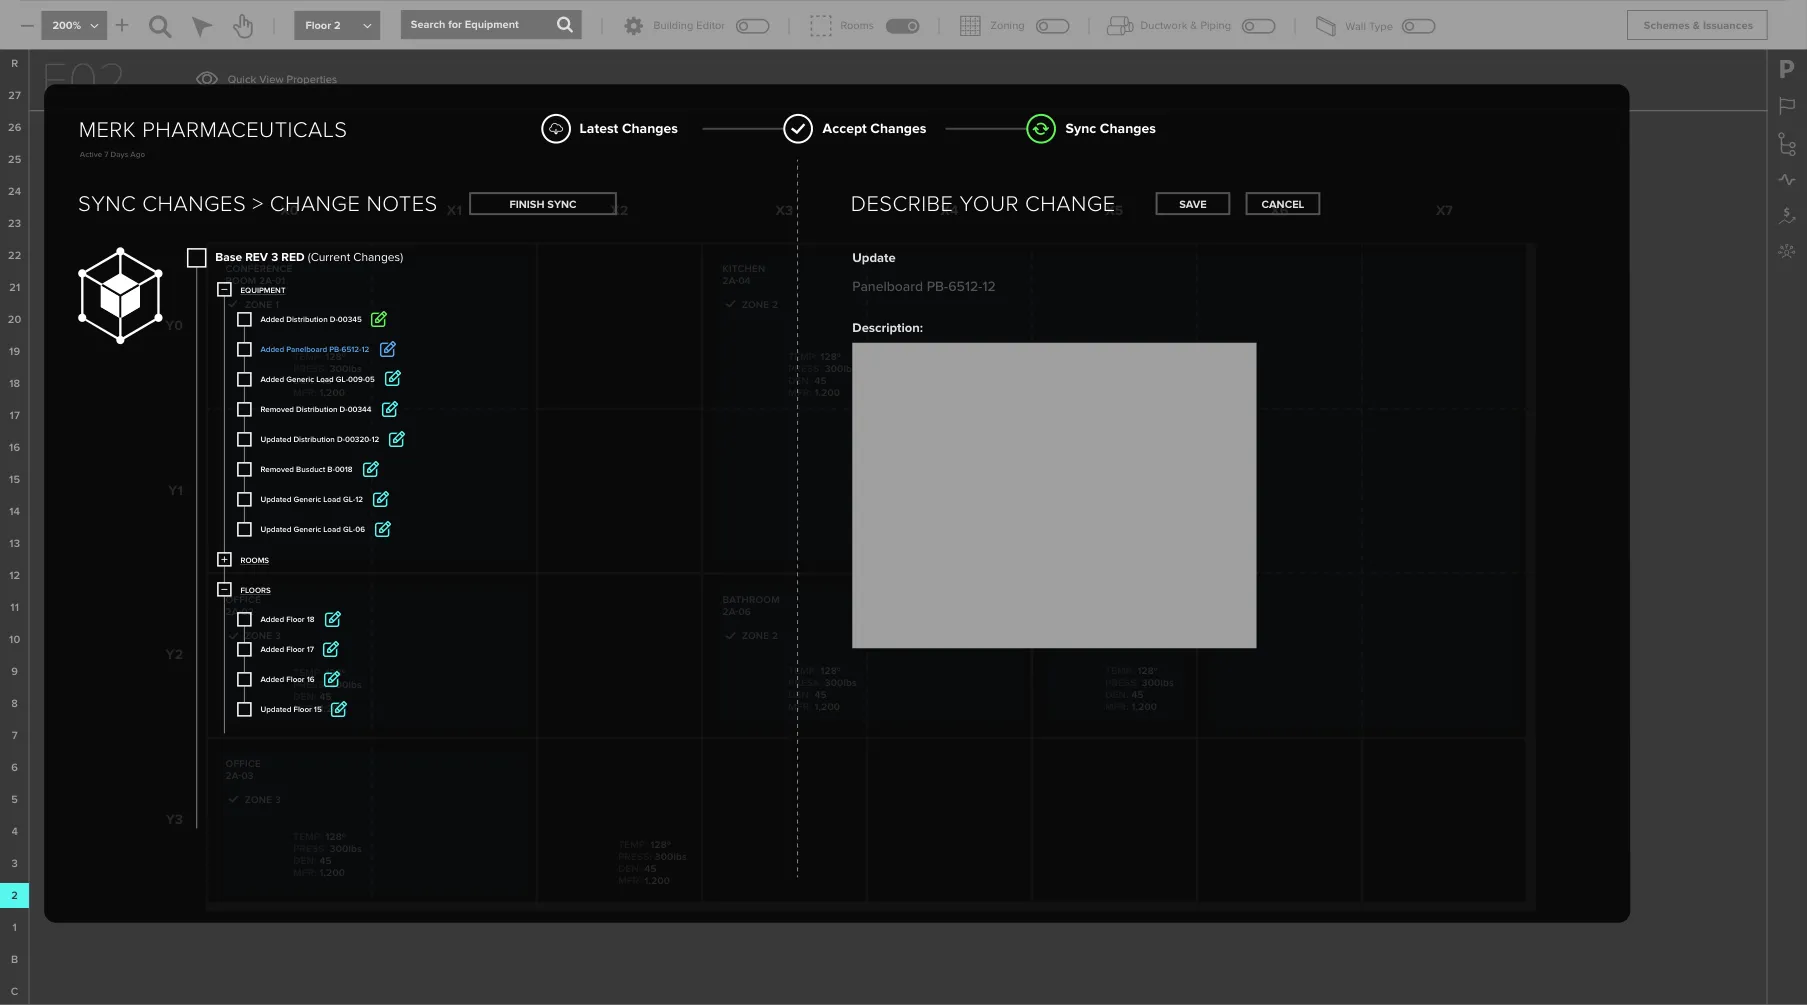The image size is (1807, 1005).
Task: Edit note for Added Floor 18
Action: click(x=333, y=619)
